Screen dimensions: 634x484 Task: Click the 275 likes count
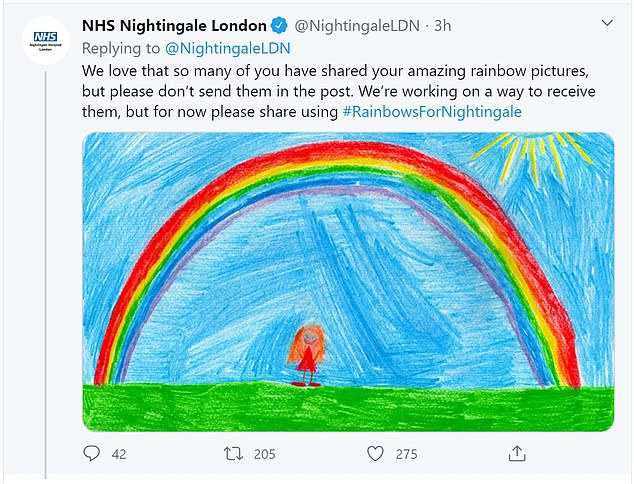pos(406,454)
